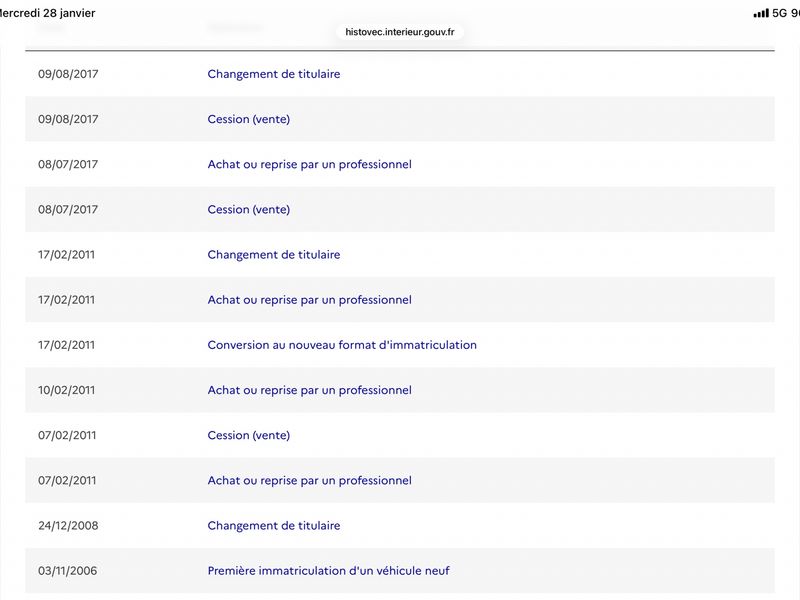Open Achat ou reprise par un professionnel of 08/07/2017

tap(309, 164)
